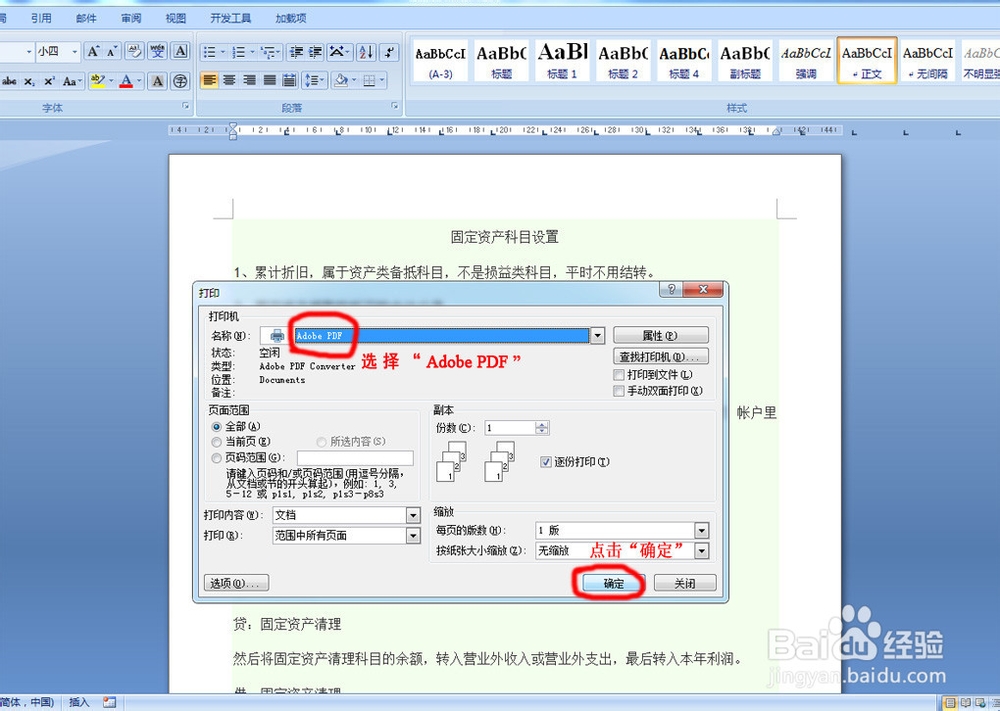Click the 属性 button

point(660,335)
